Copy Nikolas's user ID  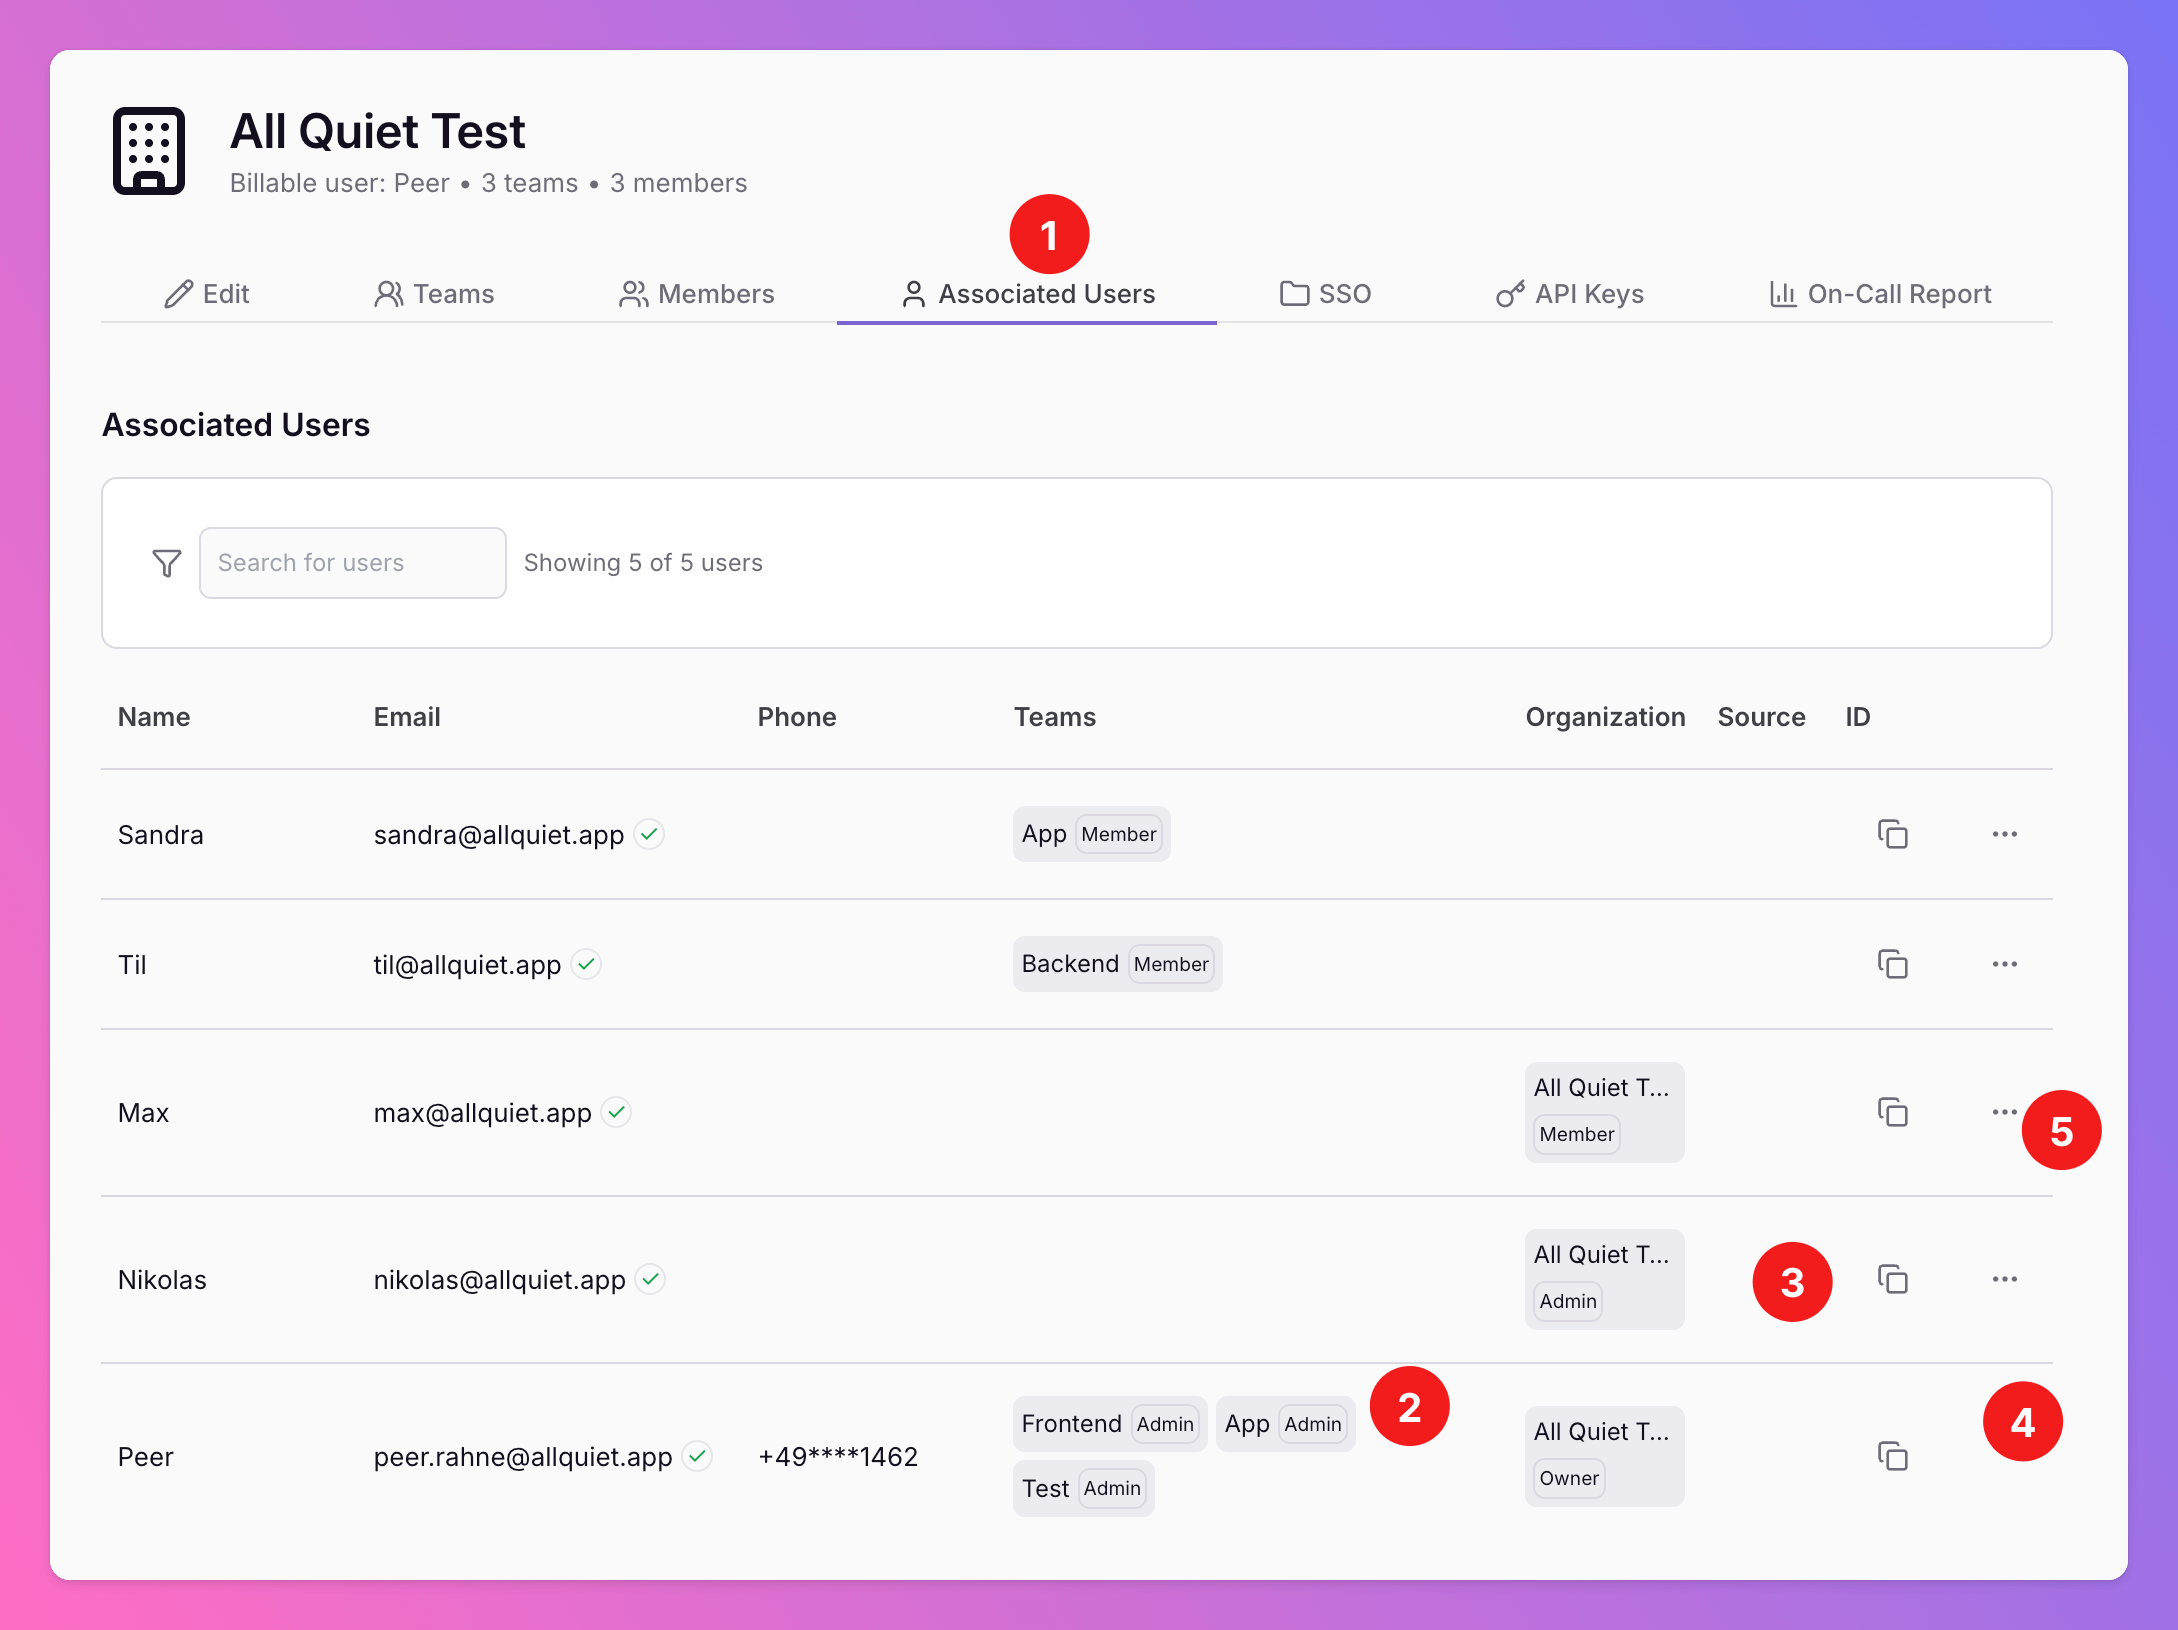click(x=1892, y=1279)
